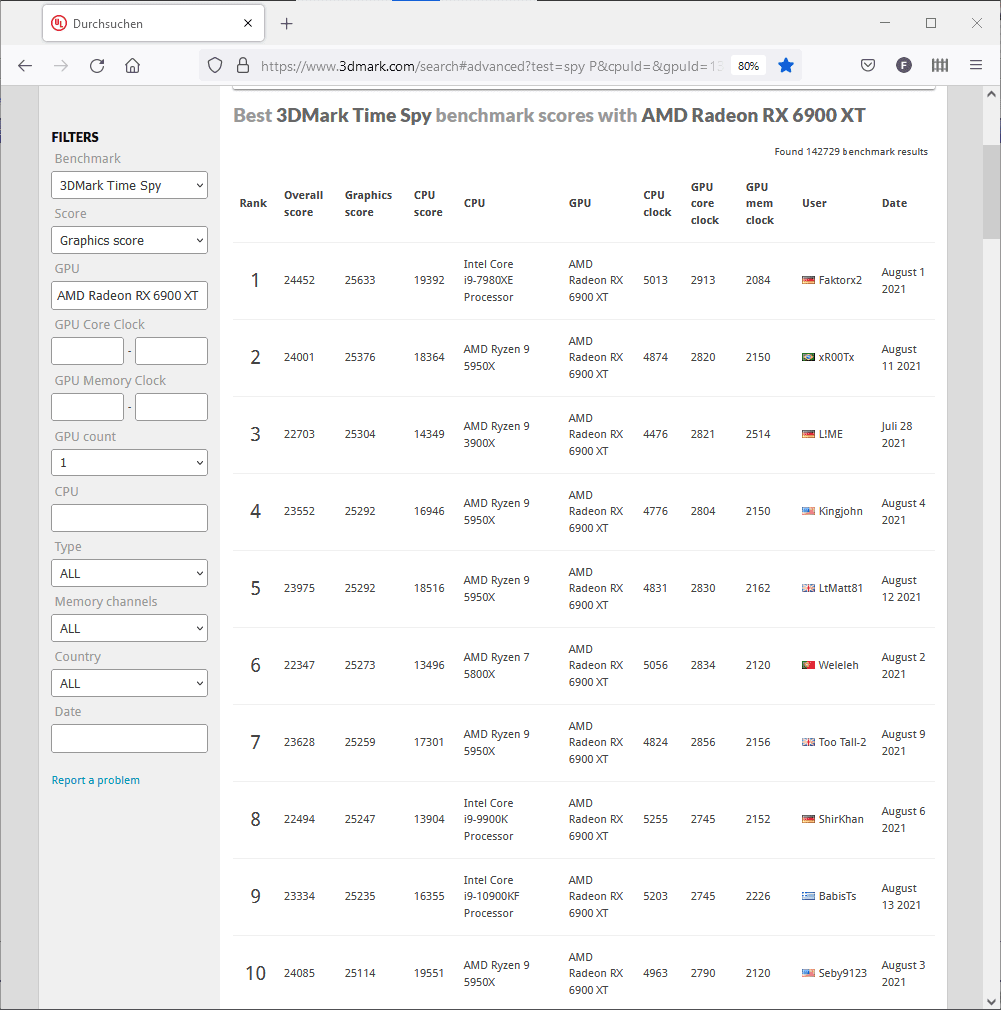Click the GPU Core Clock minimum field

pos(88,351)
